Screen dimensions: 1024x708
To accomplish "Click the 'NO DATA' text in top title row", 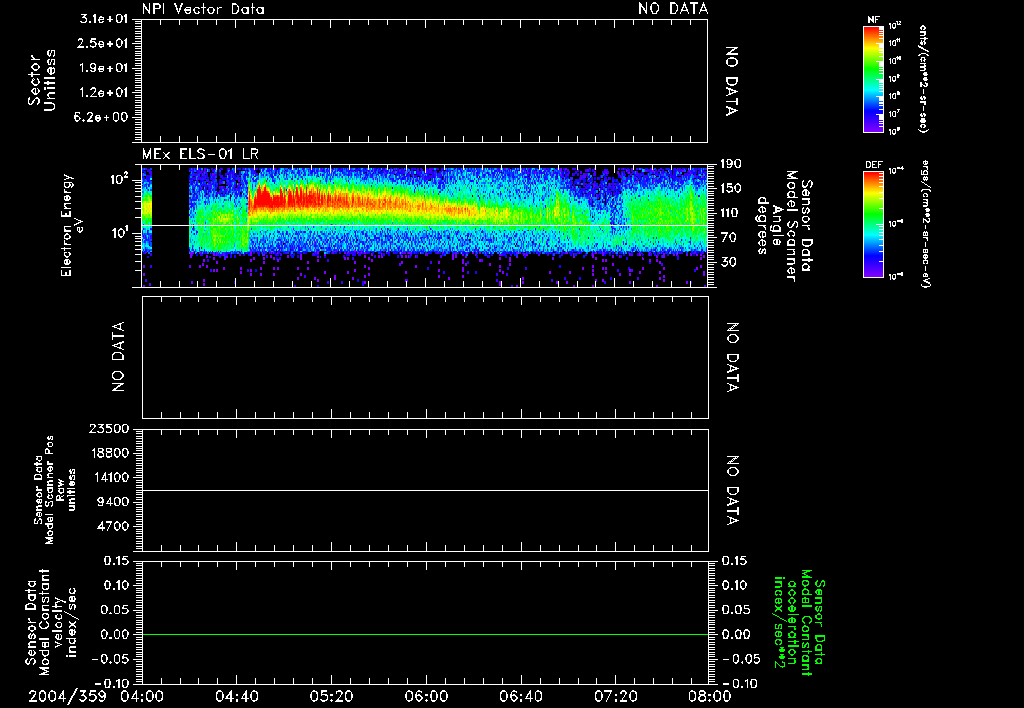I will 673,9.
